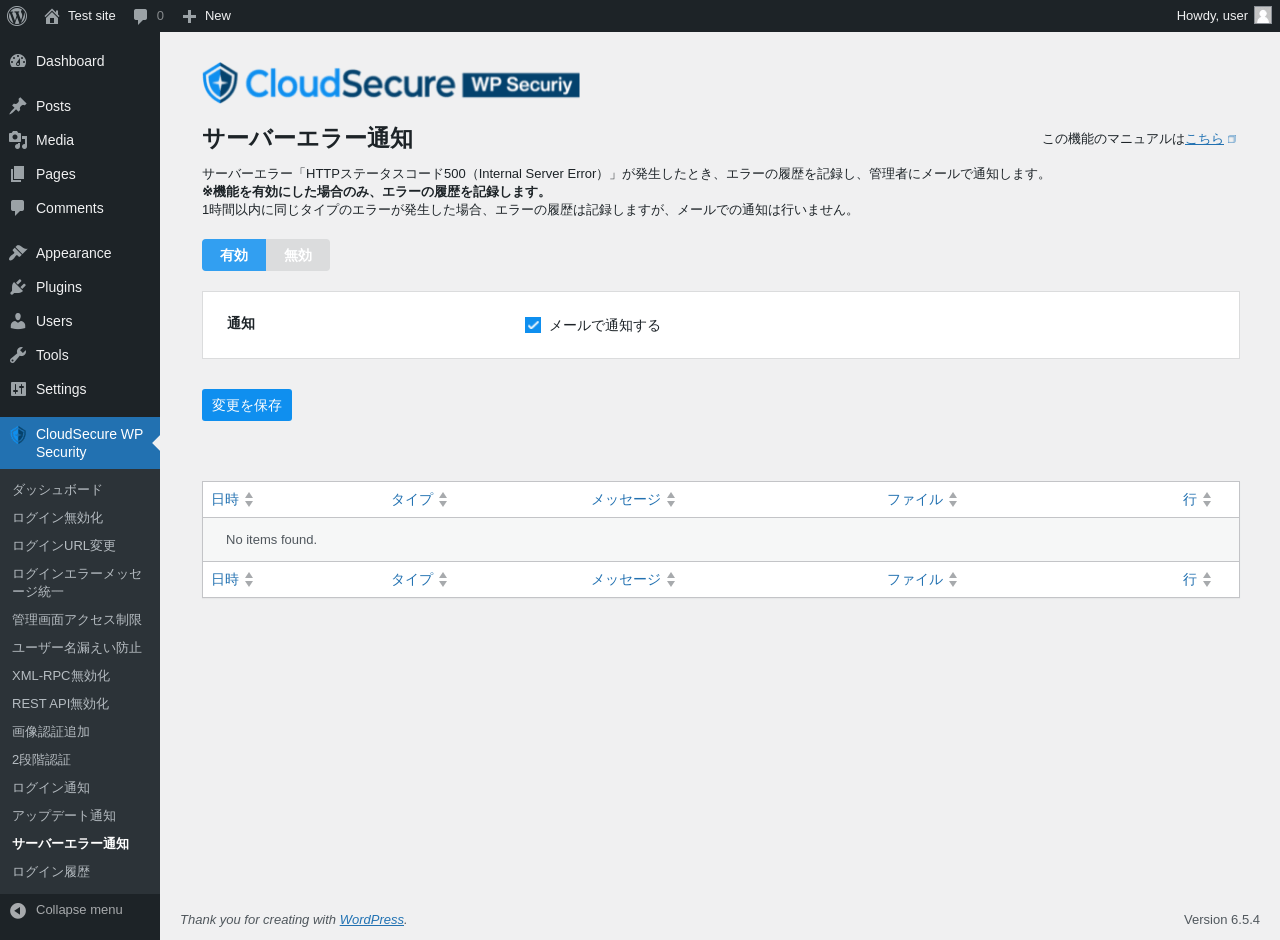Screen dimensions: 1280x940
Task: Click the サーバーエラー通知 page heading
Action: [308, 138]
